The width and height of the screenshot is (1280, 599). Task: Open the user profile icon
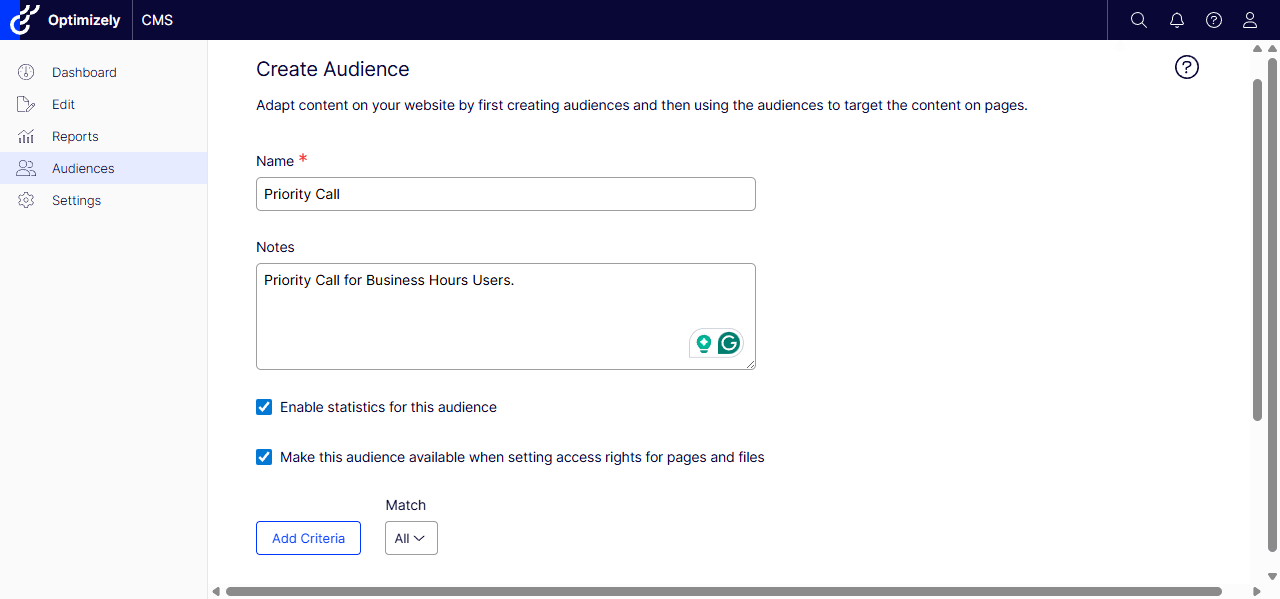tap(1249, 19)
